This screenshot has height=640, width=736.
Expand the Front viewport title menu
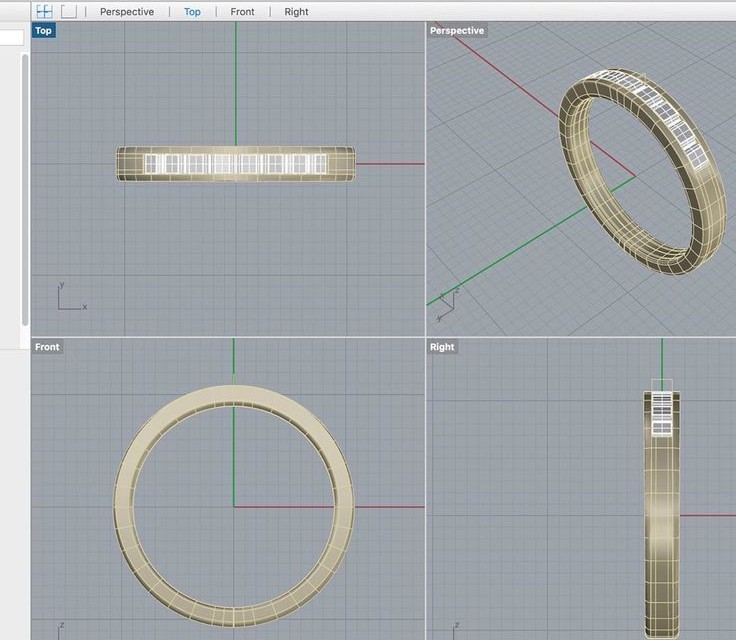47,347
